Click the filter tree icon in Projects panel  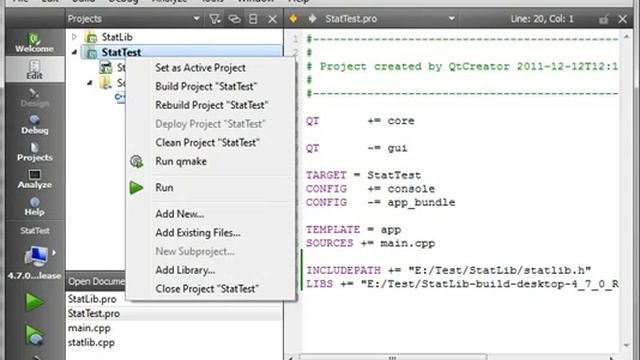(215, 19)
